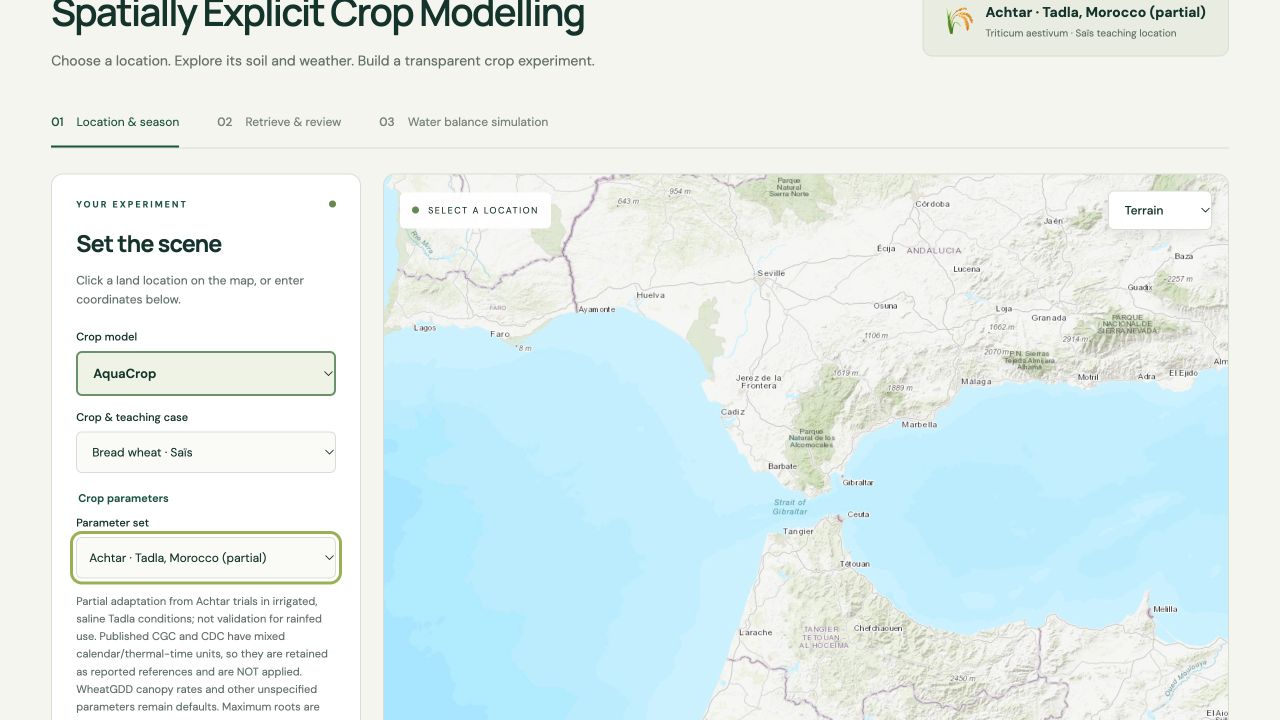Click the Huelva label on the map

650,295
